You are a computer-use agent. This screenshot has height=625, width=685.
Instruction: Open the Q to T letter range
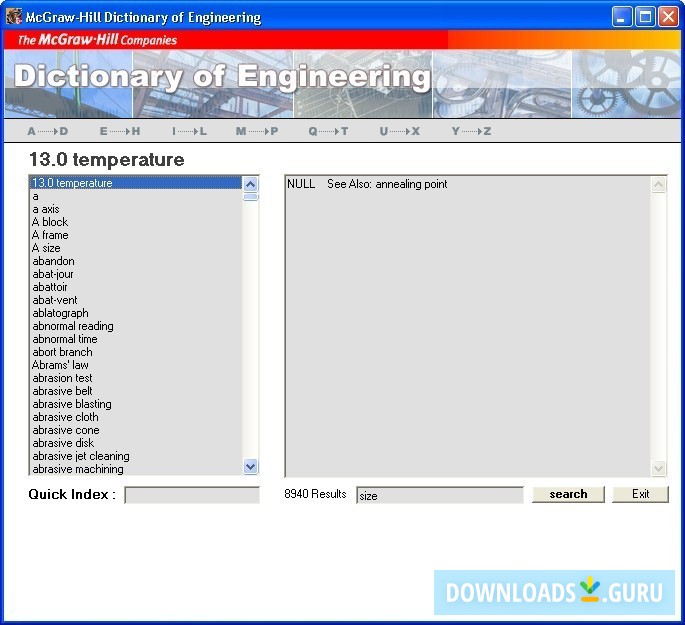pos(328,131)
